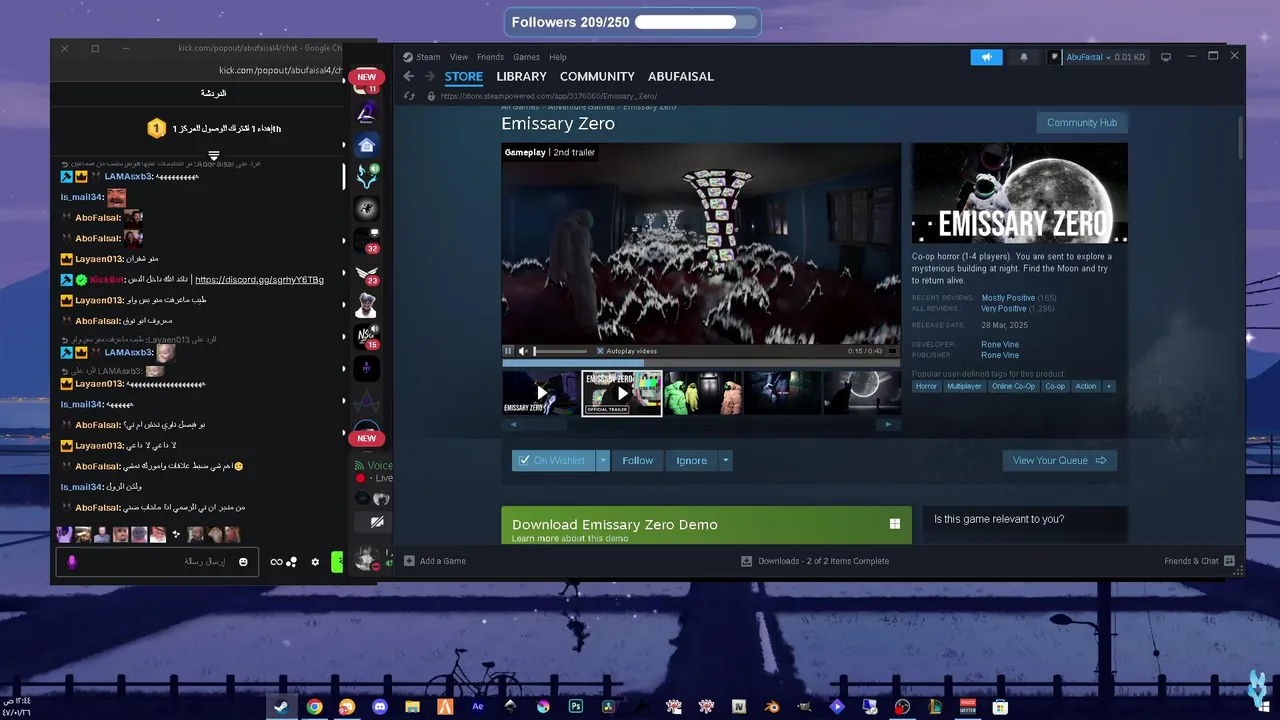This screenshot has height=720, width=1280.
Task: Select the first trailer thumbnail
Action: [x=541, y=393]
